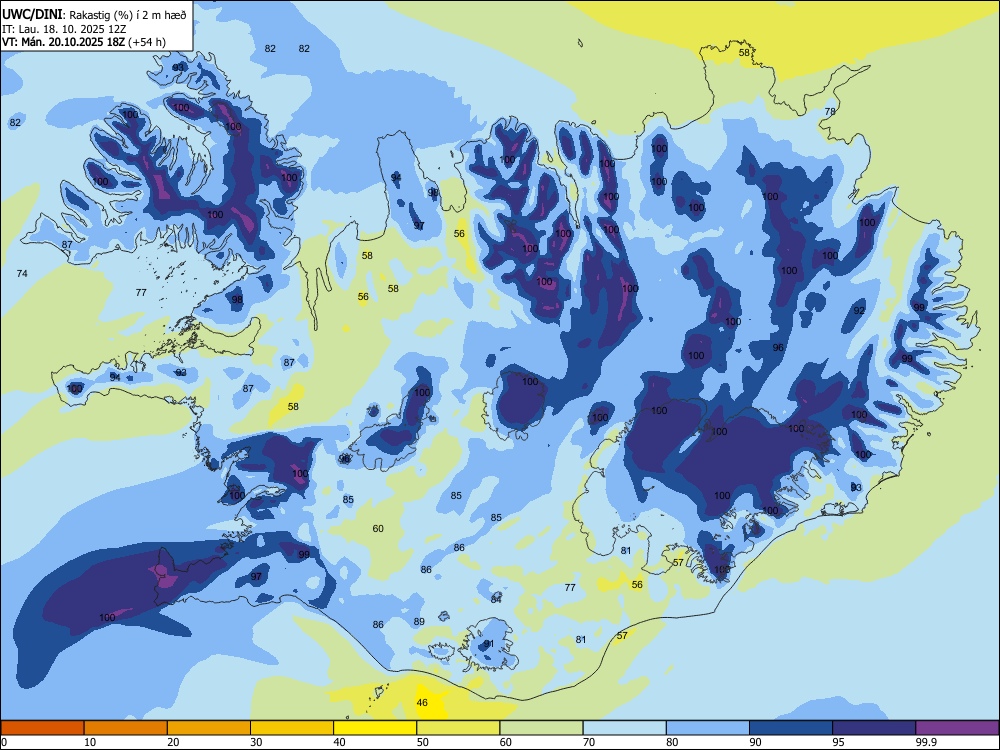
Task: Click the 50–60% pale yellow legend swatch
Action: click(x=458, y=728)
